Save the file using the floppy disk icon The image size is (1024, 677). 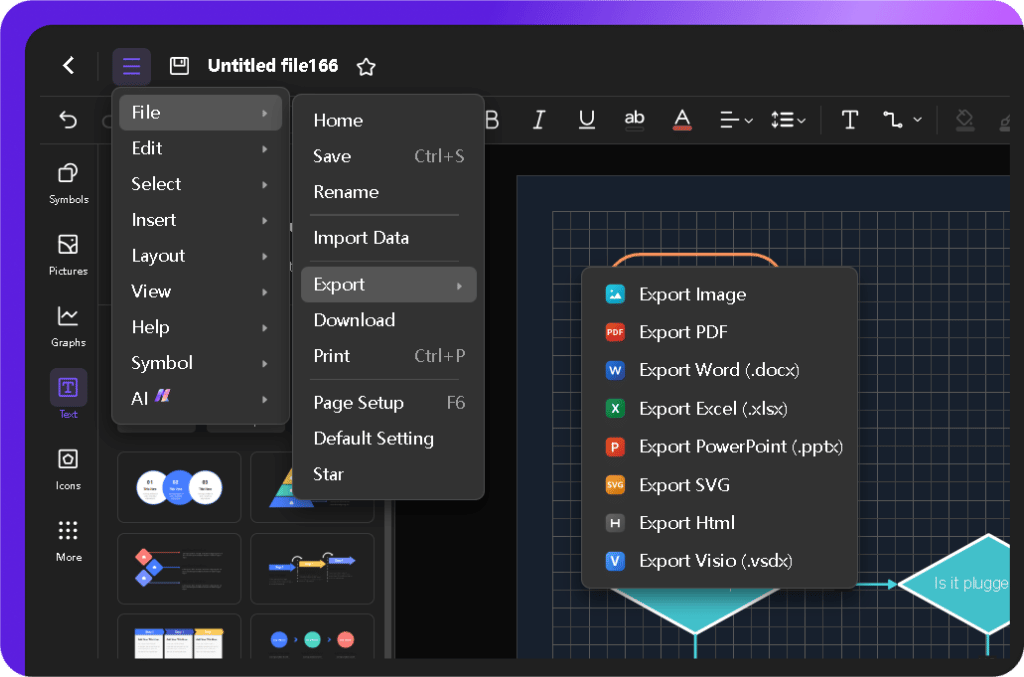coord(179,65)
